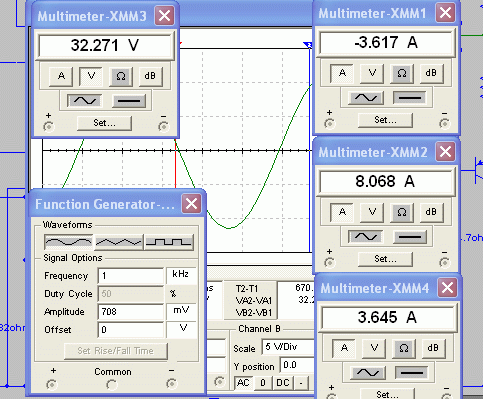Close the Function Generator window
Image resolution: width=483 pixels, height=399 pixels.
191,204
